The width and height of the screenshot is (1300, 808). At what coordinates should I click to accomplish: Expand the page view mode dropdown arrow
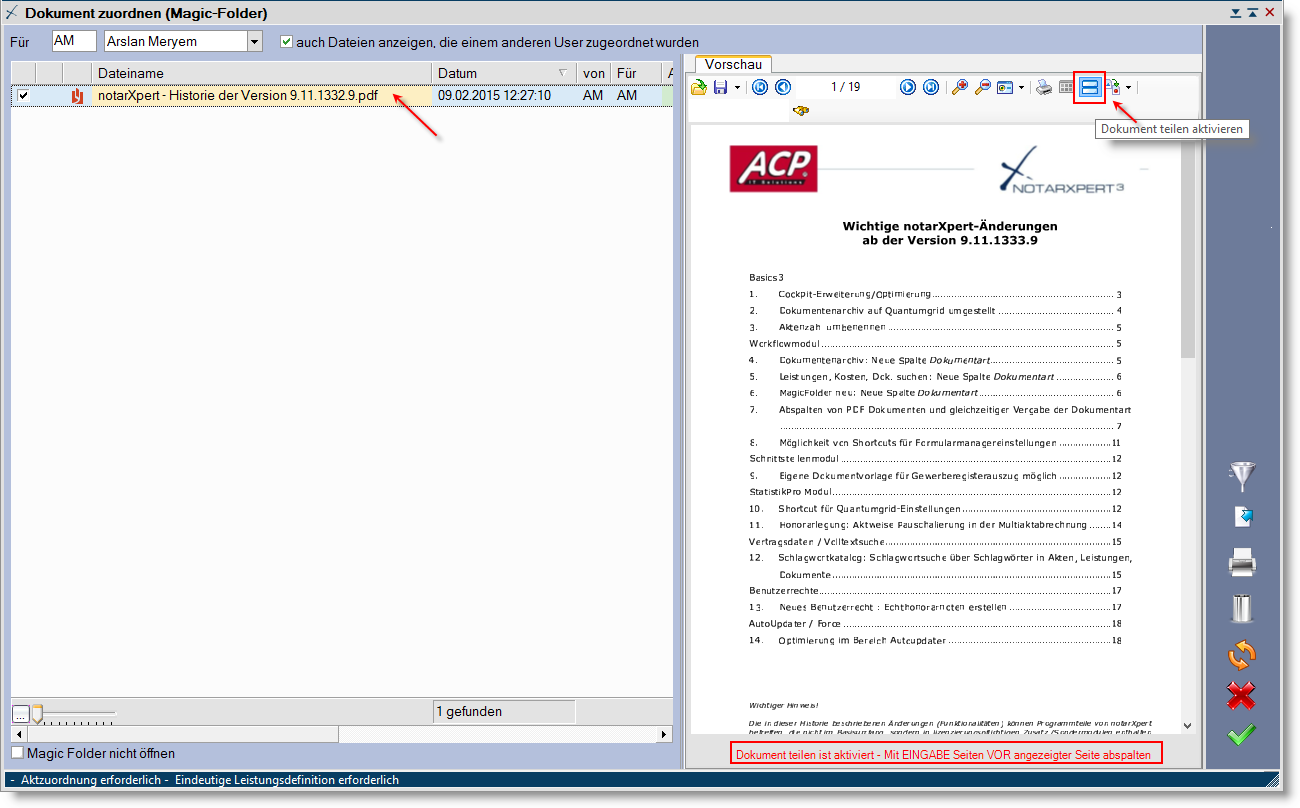click(1021, 88)
